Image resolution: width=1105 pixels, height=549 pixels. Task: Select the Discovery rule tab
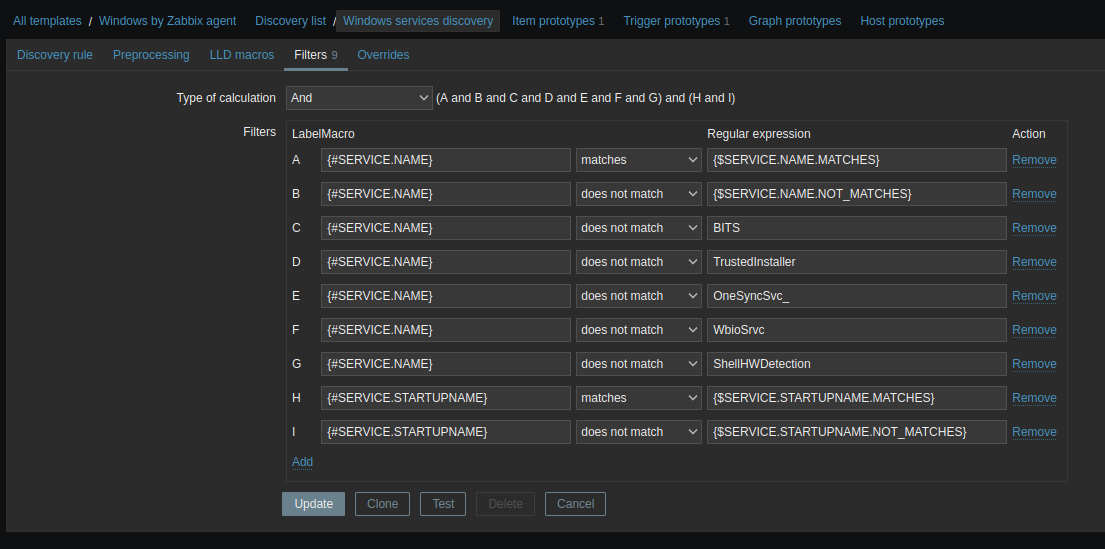pyautogui.click(x=55, y=55)
